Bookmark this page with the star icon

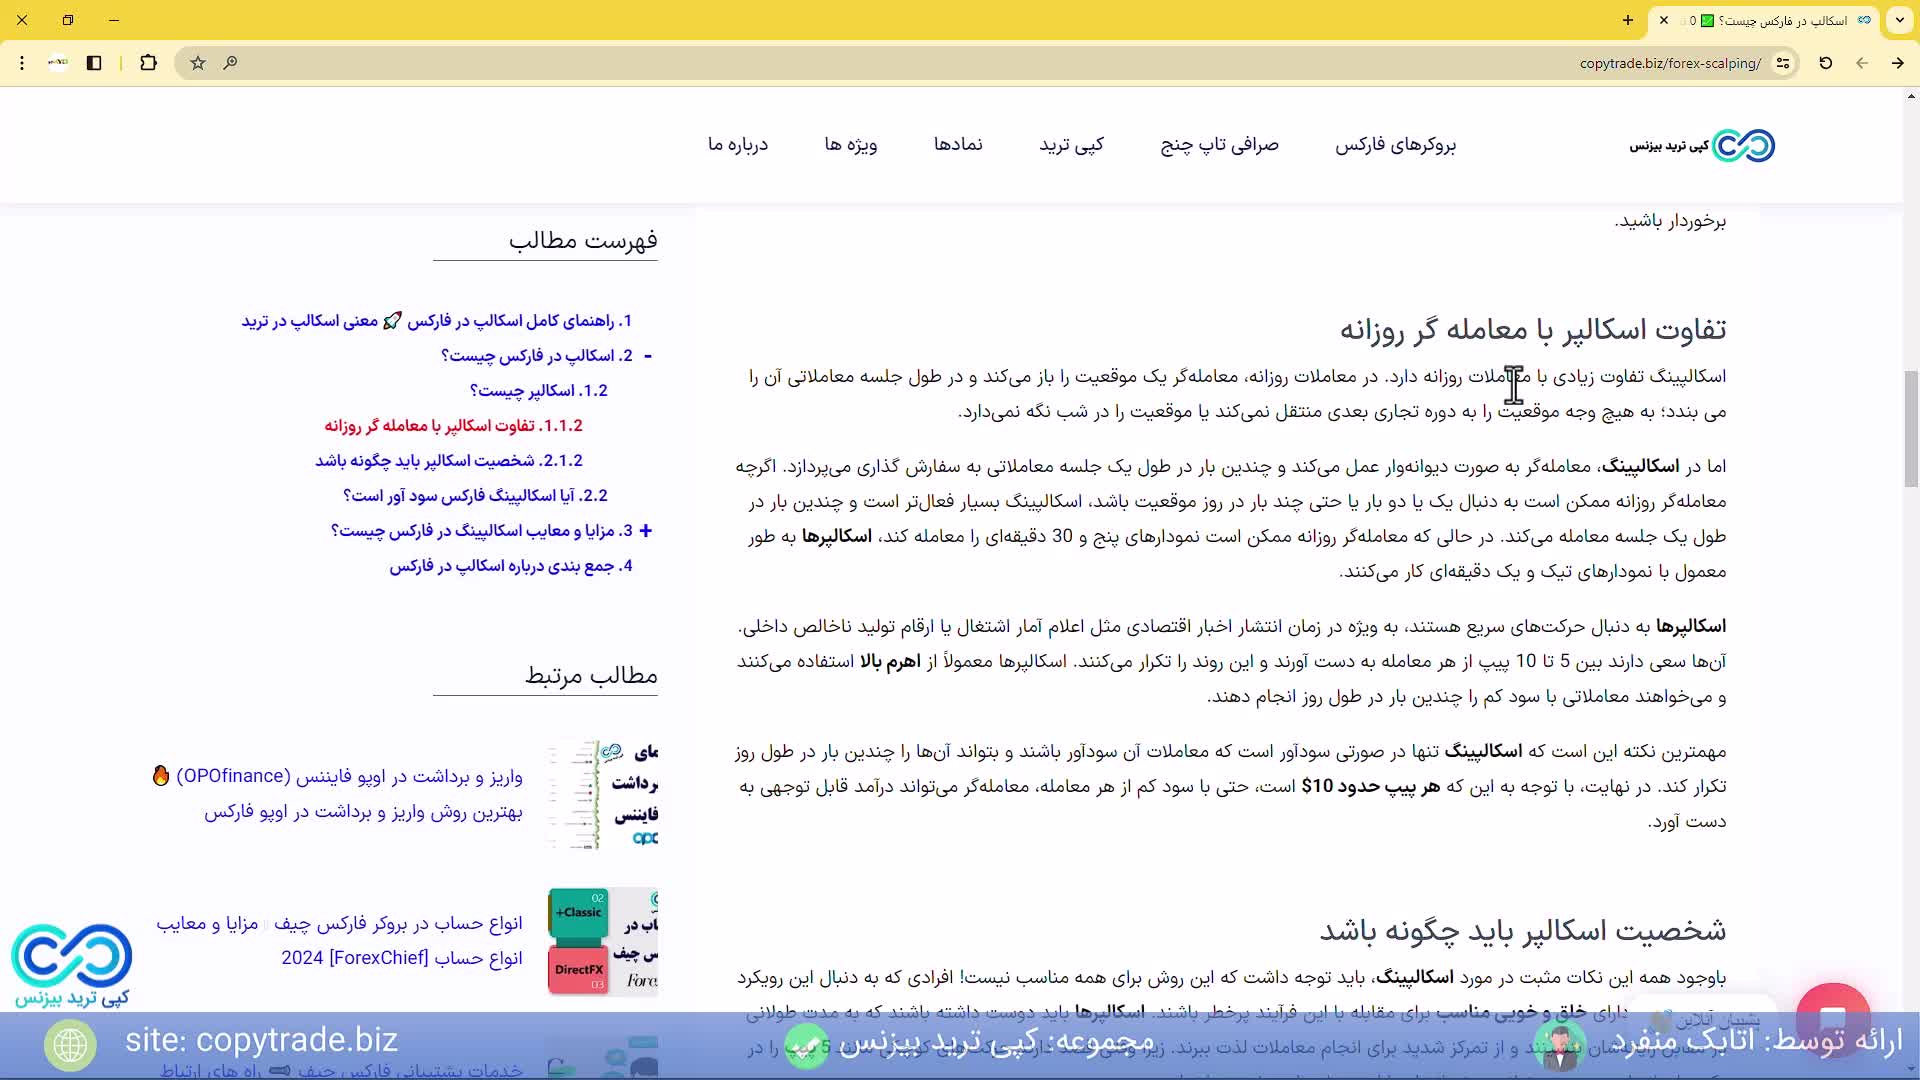point(197,63)
